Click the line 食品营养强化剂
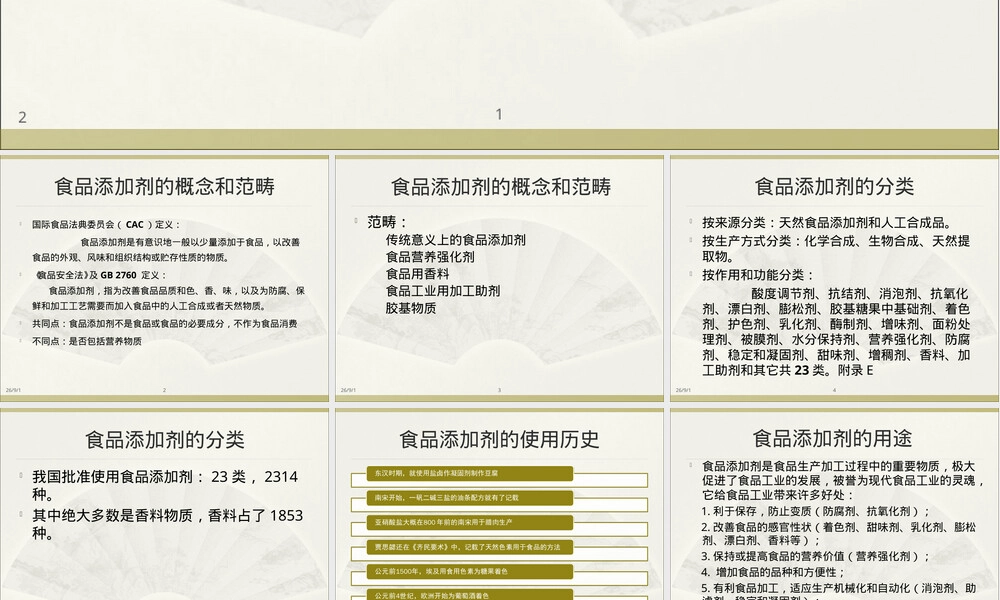Viewport: 1000px width, 600px height. point(430,257)
